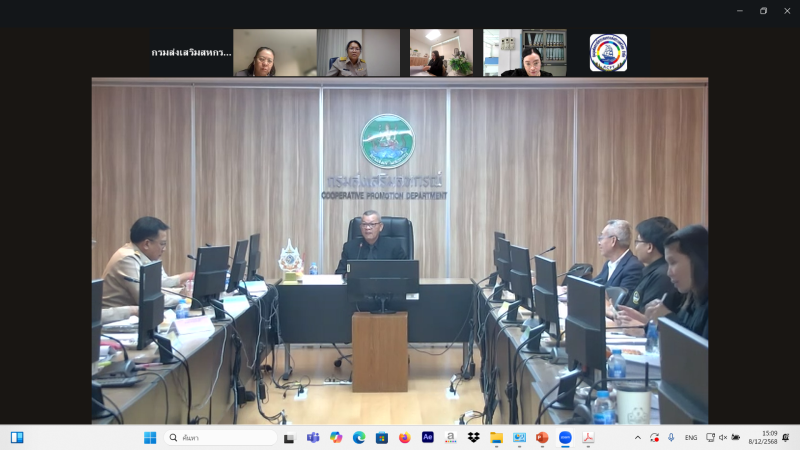Expand hidden system tray icons chevron
Image resolution: width=800 pixels, height=450 pixels.
point(638,437)
